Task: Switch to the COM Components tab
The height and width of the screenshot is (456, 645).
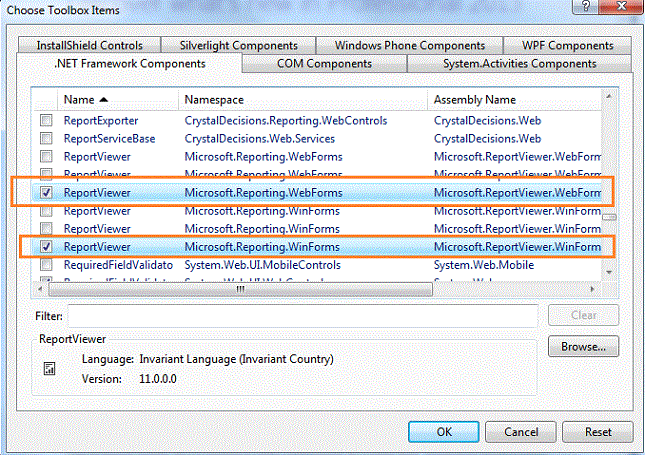Action: coord(323,64)
